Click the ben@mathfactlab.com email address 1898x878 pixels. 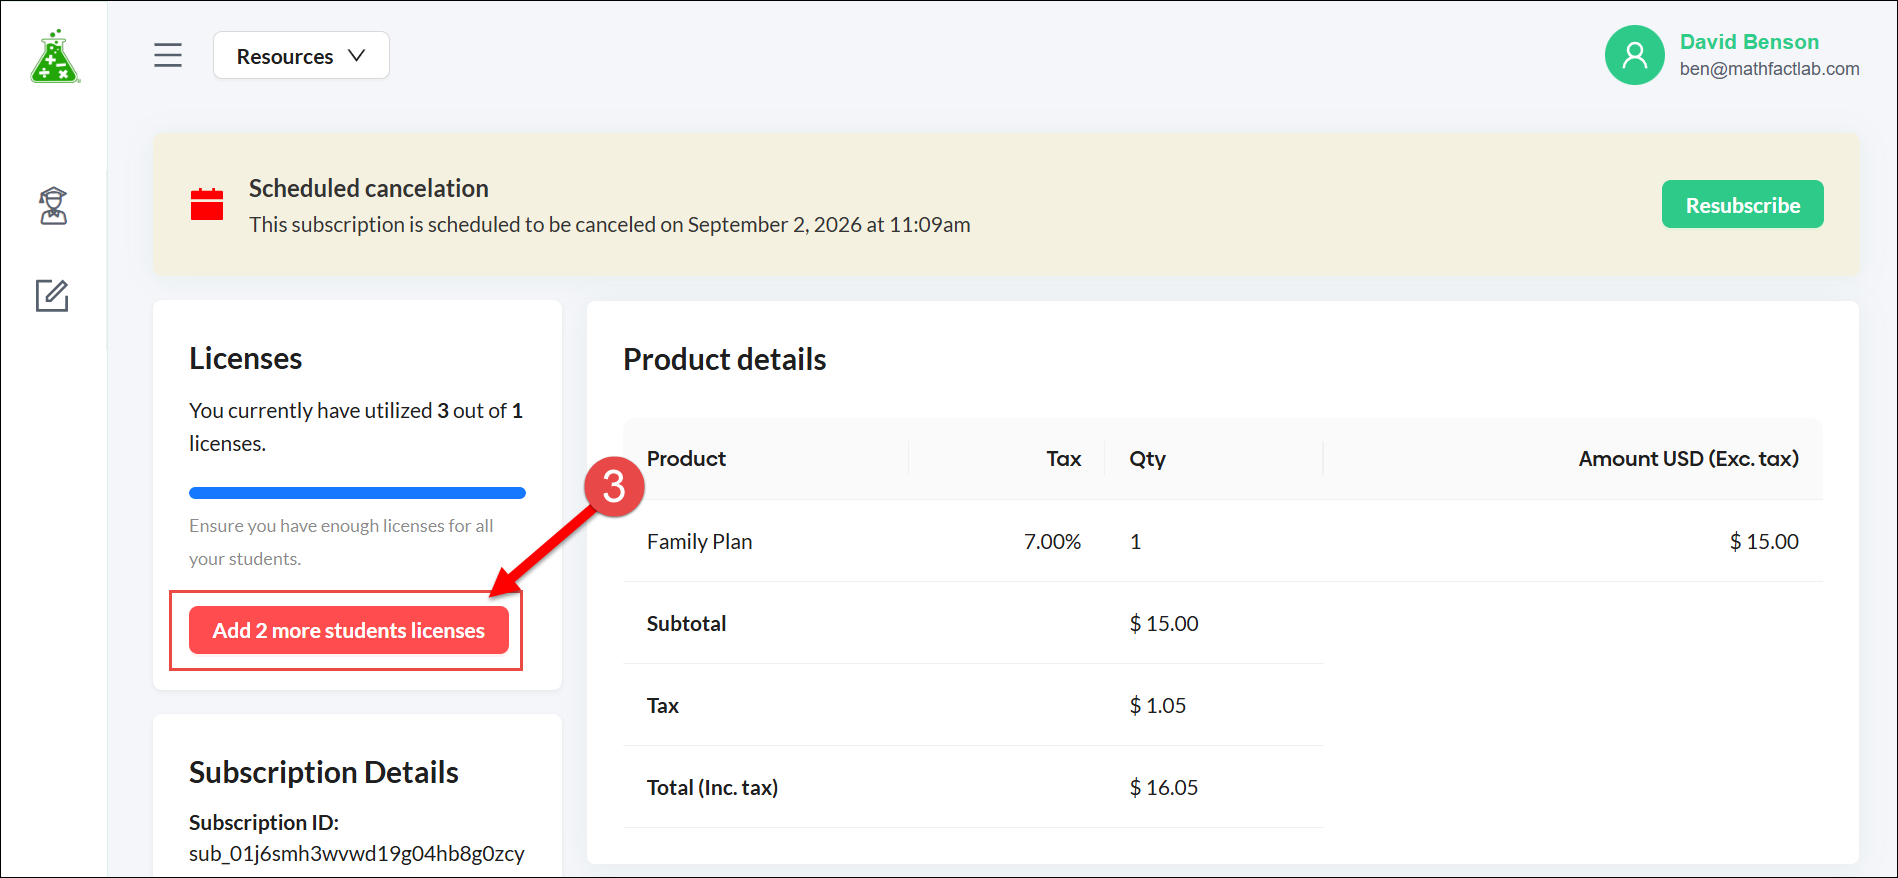pyautogui.click(x=1769, y=69)
